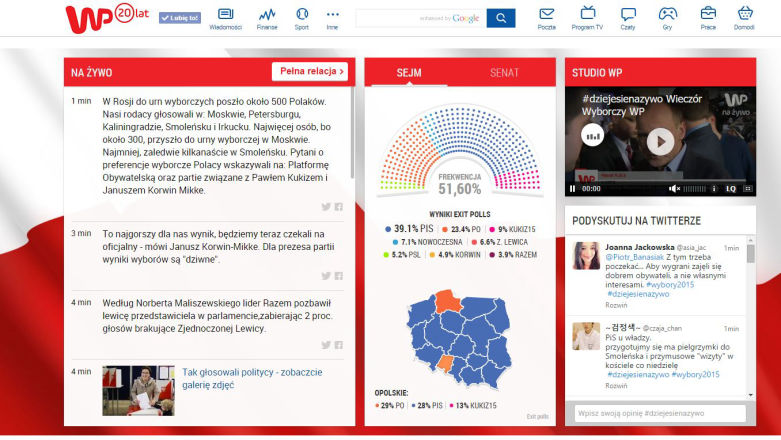Click the Na żywo feed scrollbar

pos(353,133)
